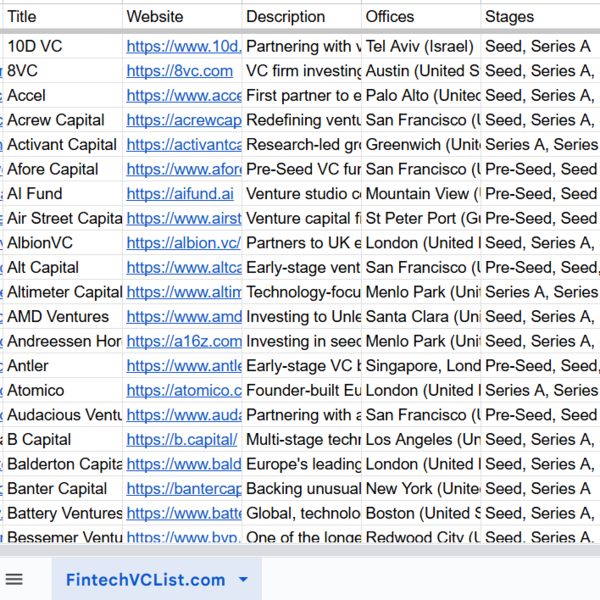Open the https://albion.vc/ link
This screenshot has width=600, height=600.
click(184, 243)
